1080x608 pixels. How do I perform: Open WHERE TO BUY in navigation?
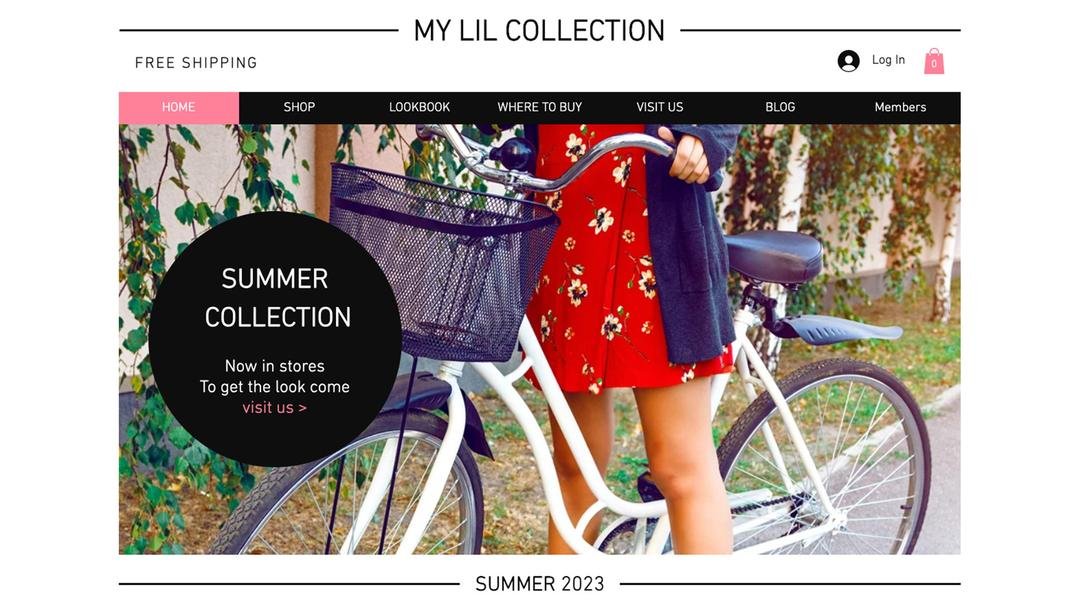pyautogui.click(x=539, y=107)
